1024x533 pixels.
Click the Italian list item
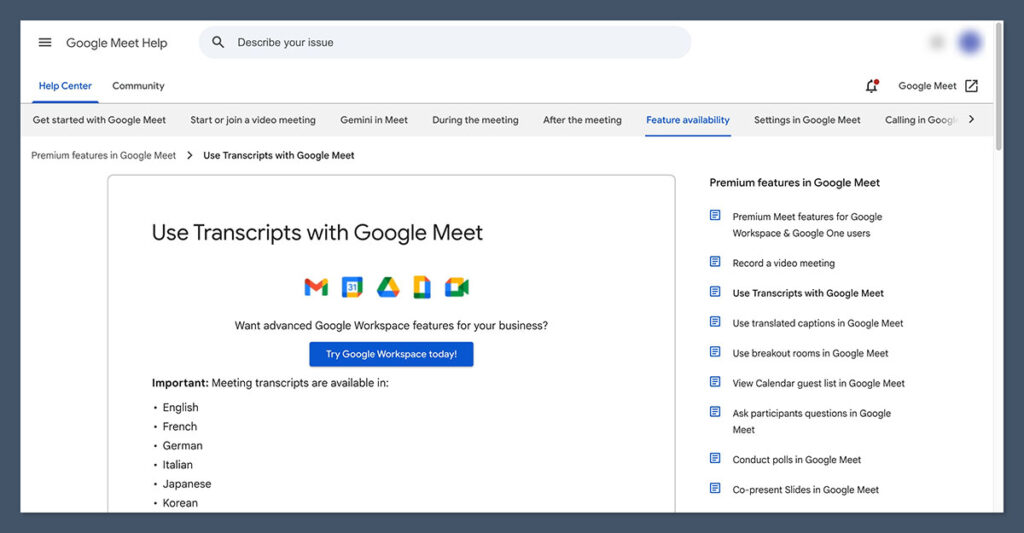178,464
